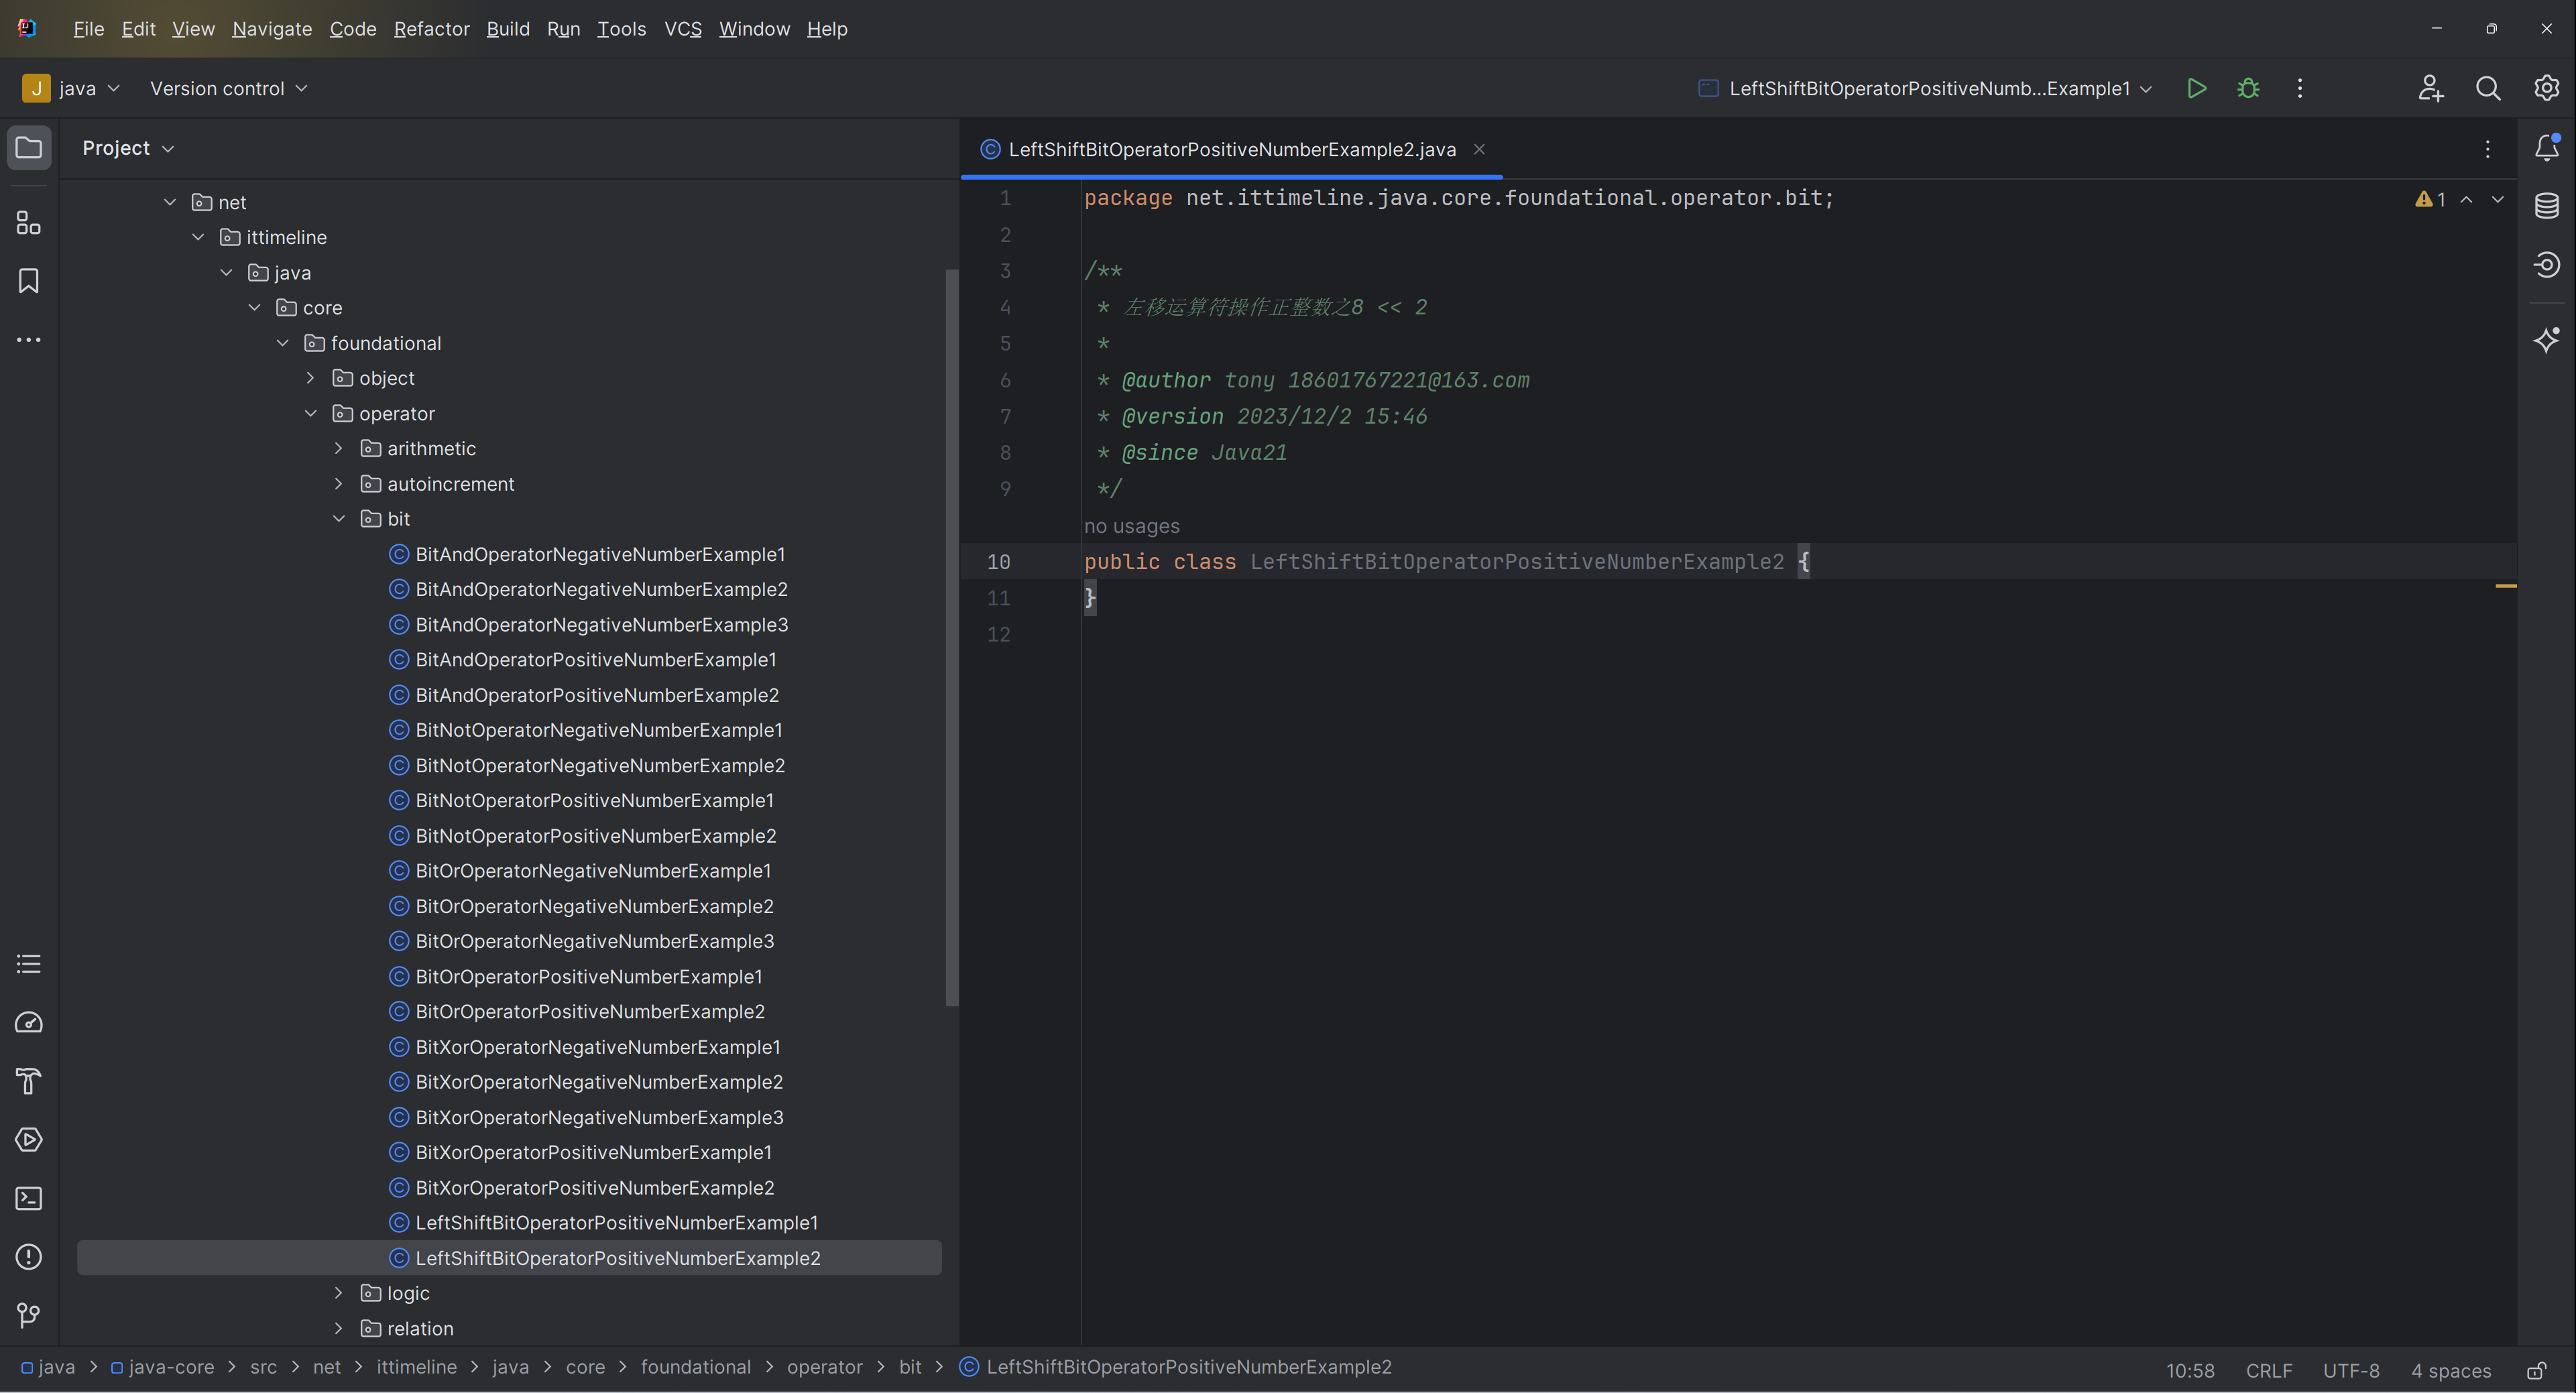The image size is (2576, 1393).
Task: Click the warning indicator showing 1 problem
Action: 2430,199
